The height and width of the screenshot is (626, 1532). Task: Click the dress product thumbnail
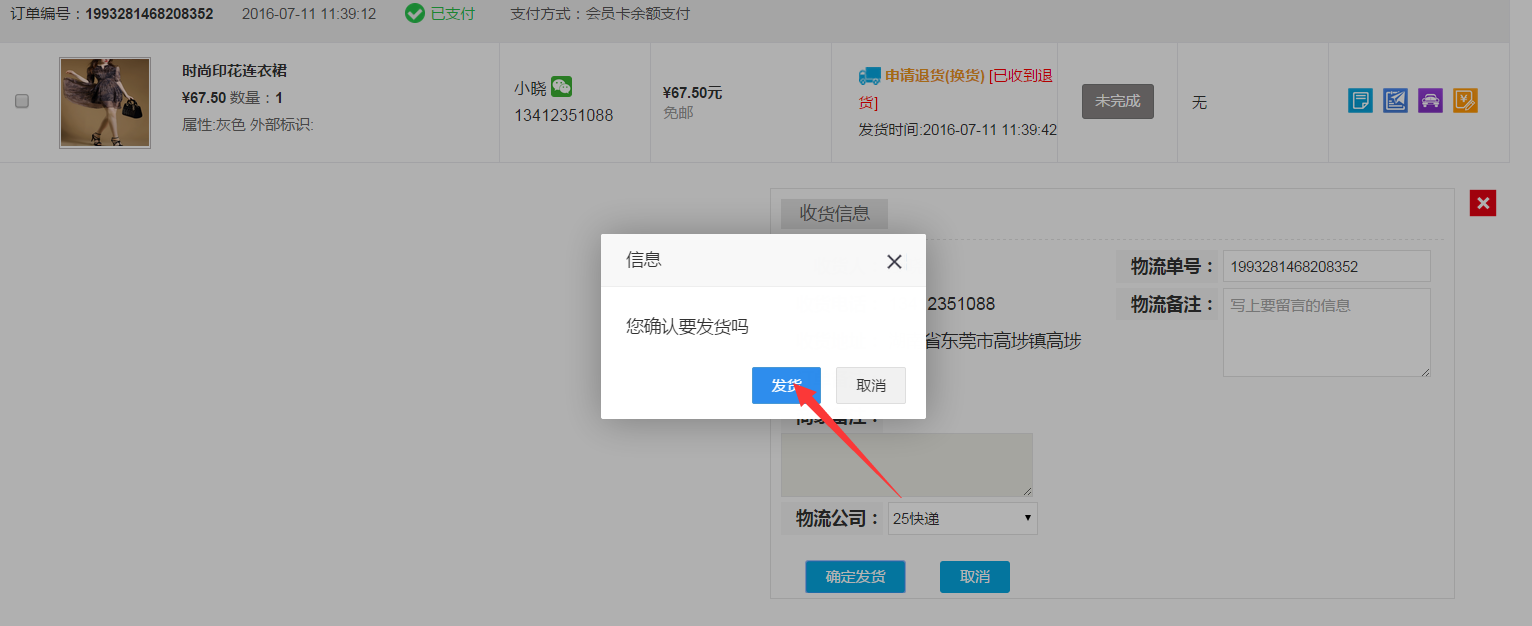coord(105,103)
